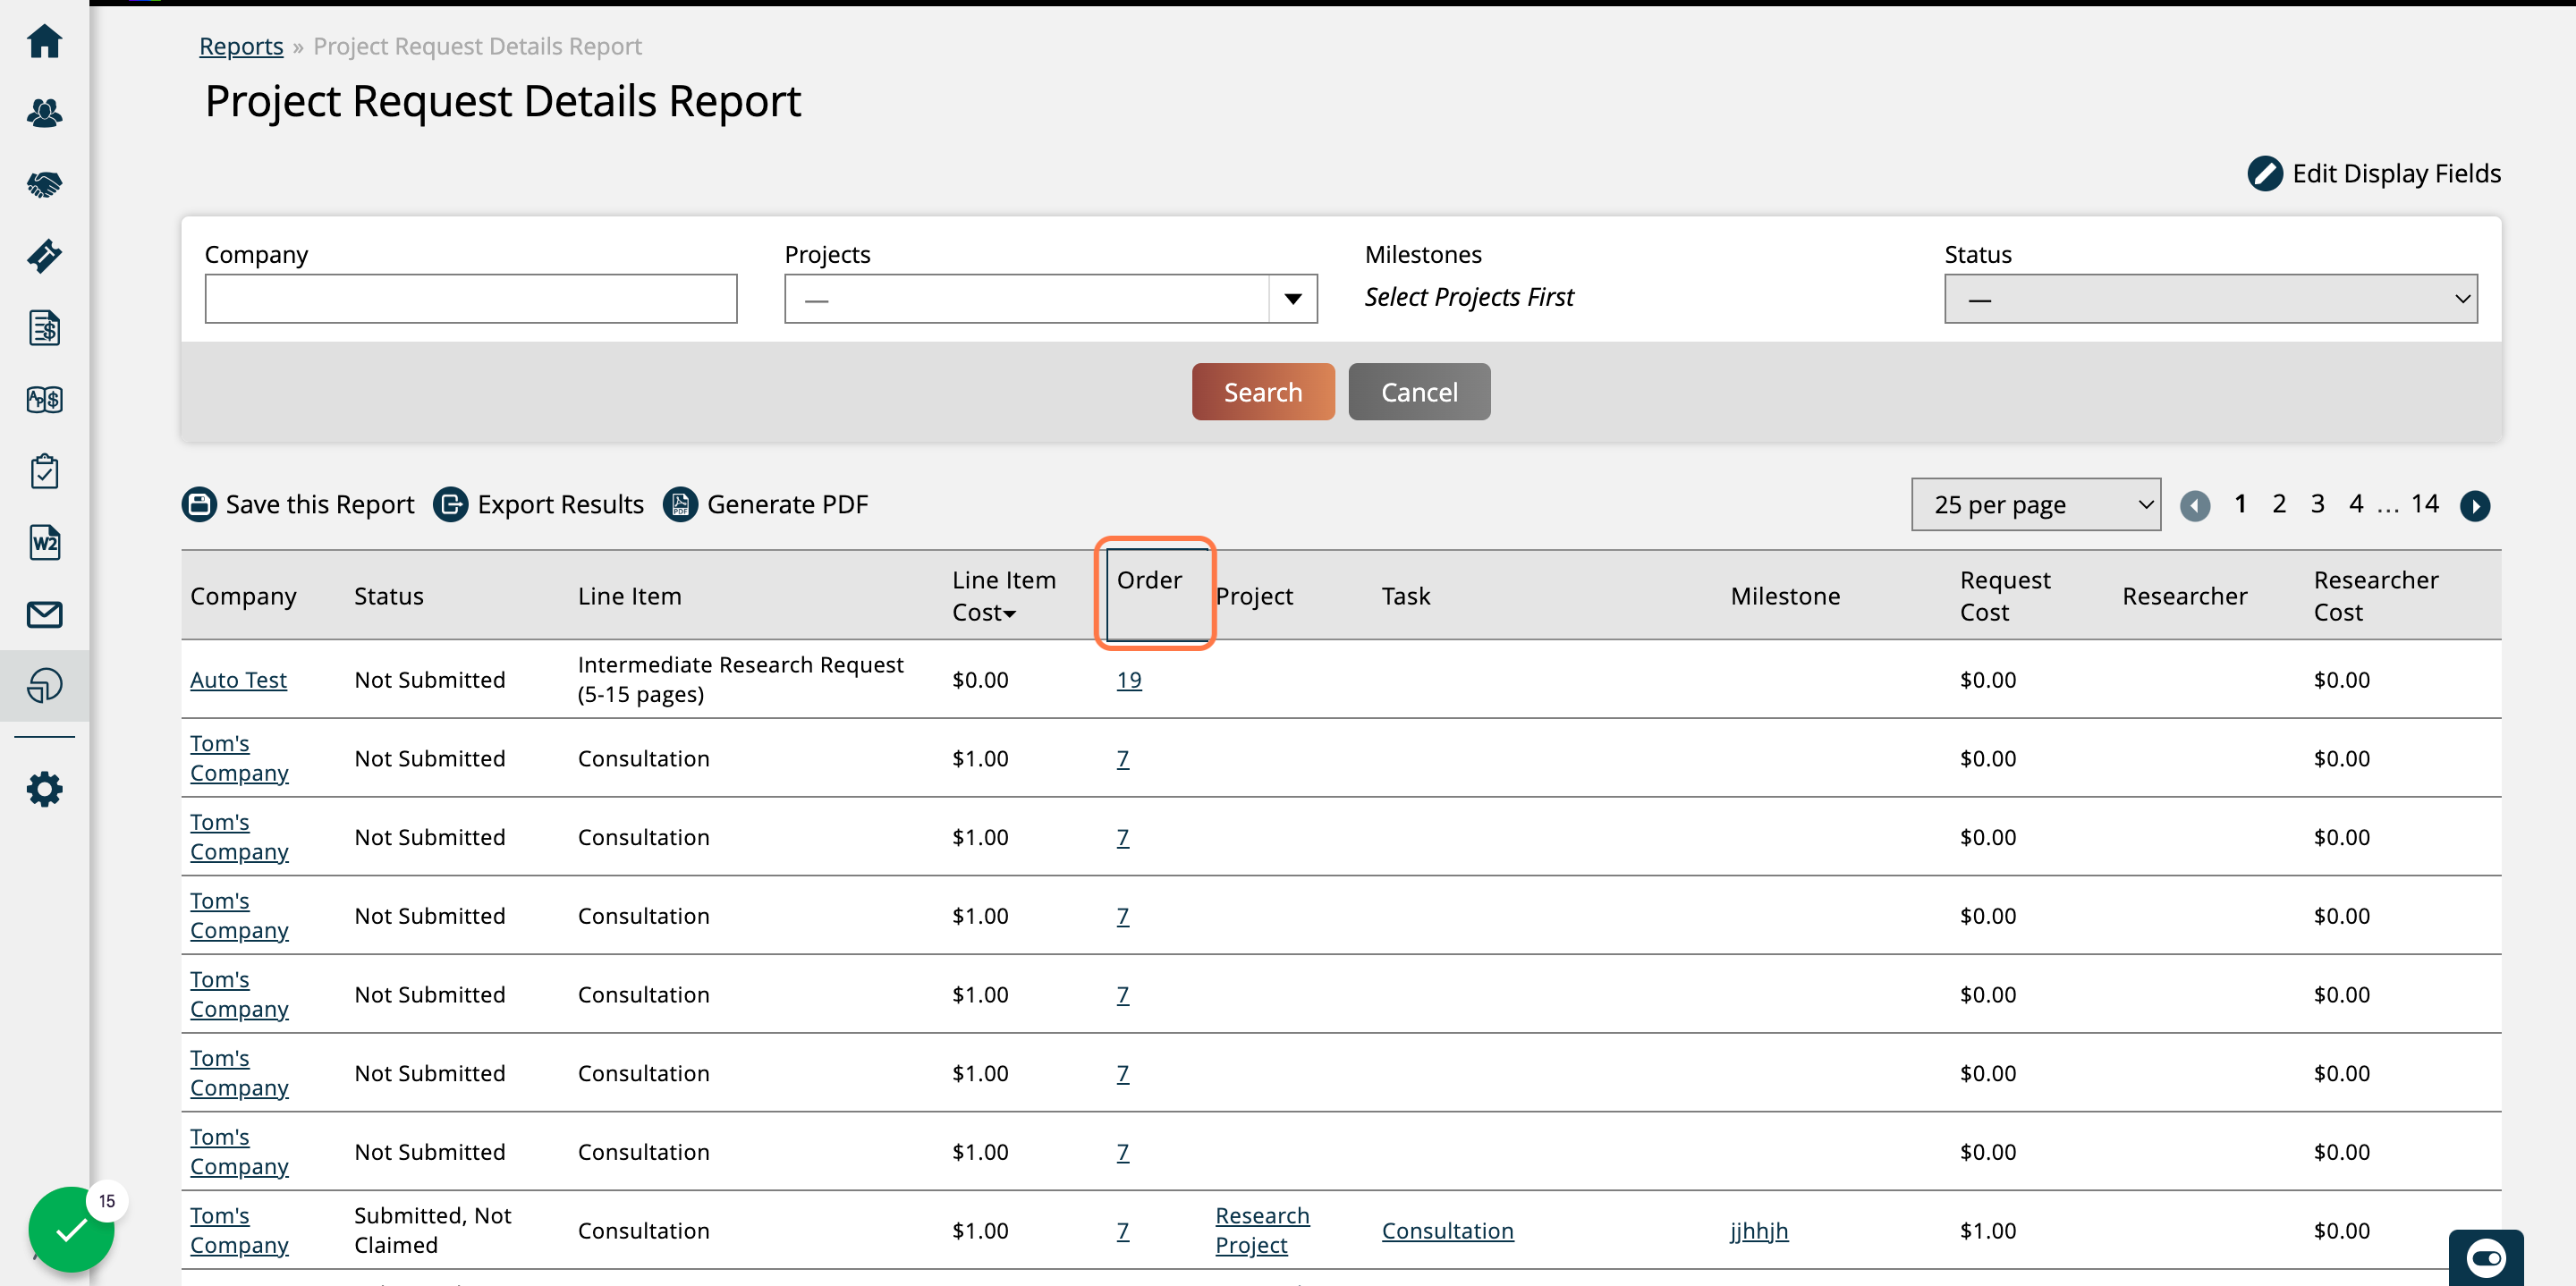
Task: Click the Save this Report icon
Action: [x=199, y=504]
